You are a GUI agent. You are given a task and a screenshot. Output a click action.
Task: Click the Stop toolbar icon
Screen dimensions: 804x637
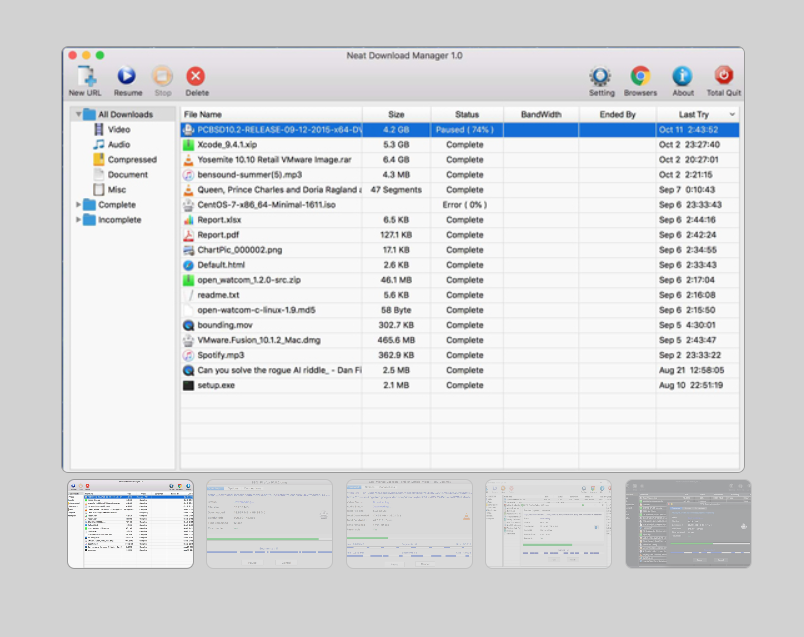163,76
